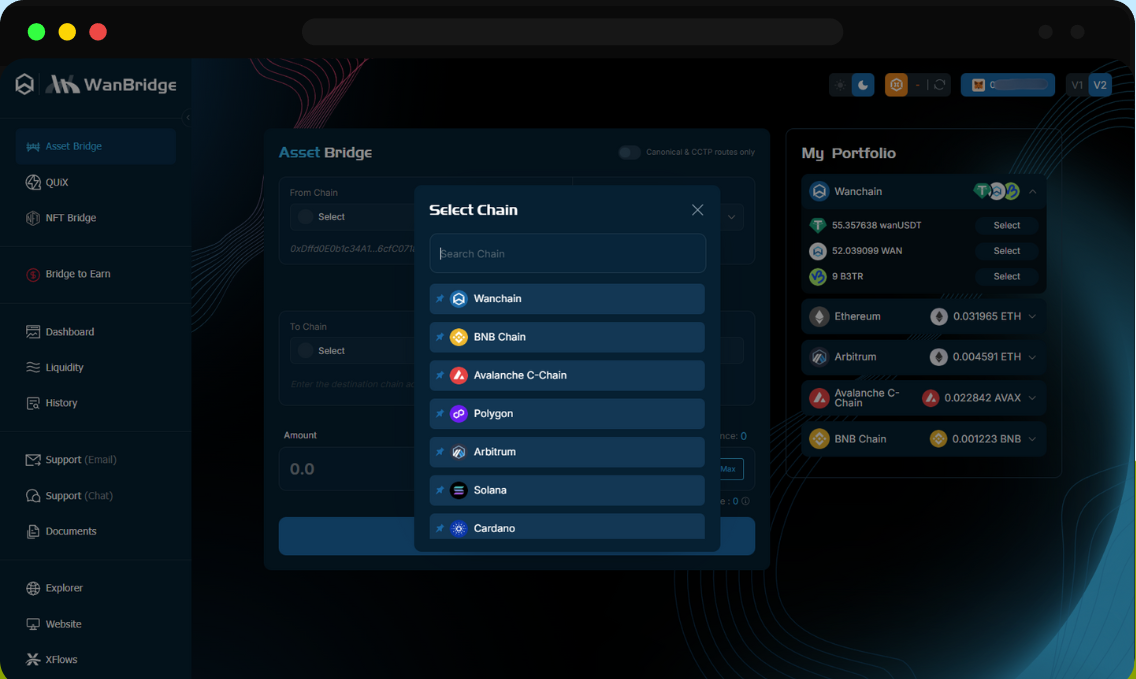
Task: Click the pin icon beside Arbitrum
Action: pos(440,452)
